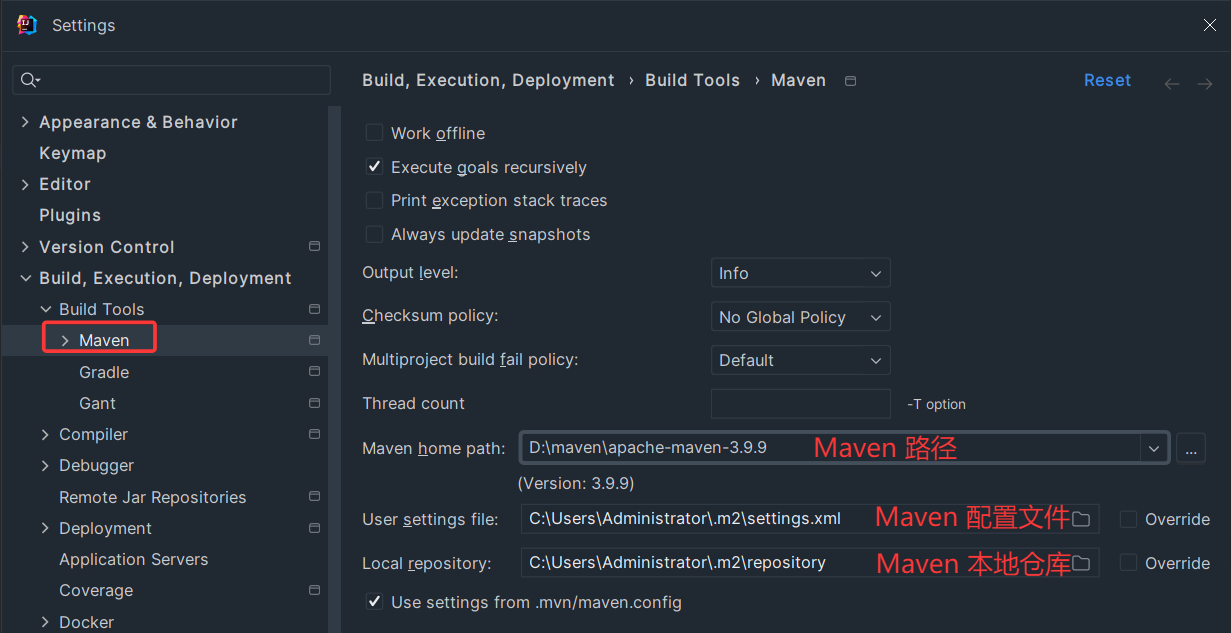Open Maven home path dropdown arrow
Viewport: 1231px width, 633px height.
tap(1155, 448)
